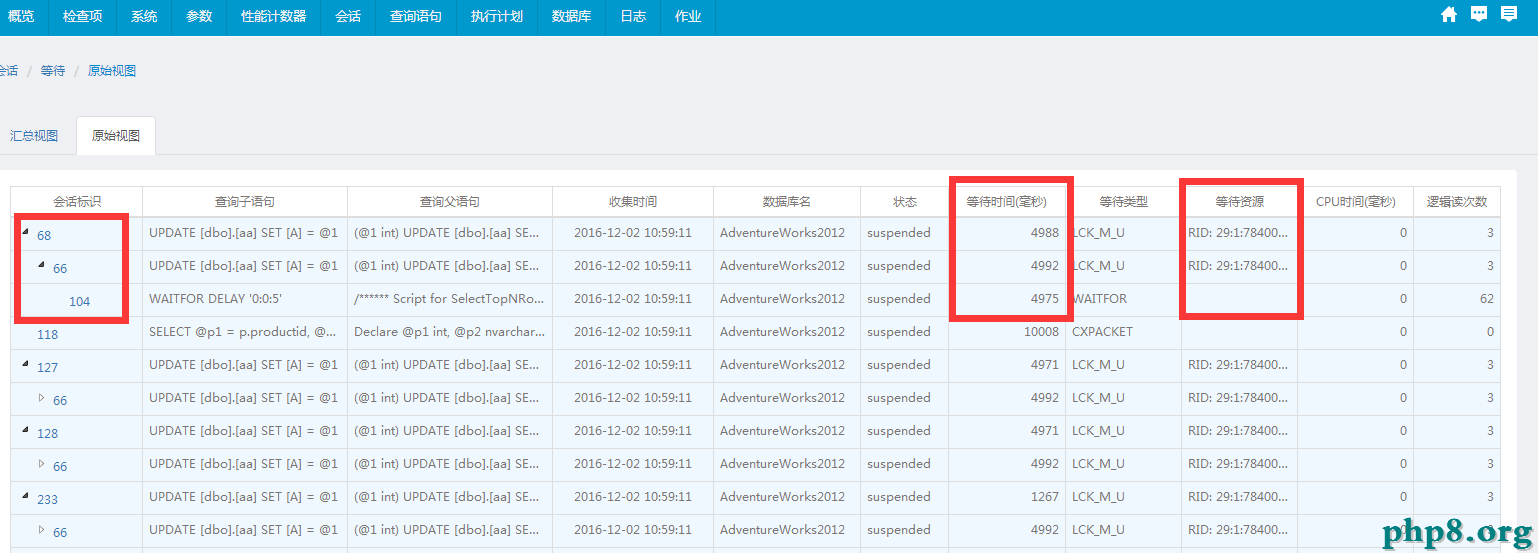Click the wait time value 4975
This screenshot has width=1538, height=553.
(1045, 299)
